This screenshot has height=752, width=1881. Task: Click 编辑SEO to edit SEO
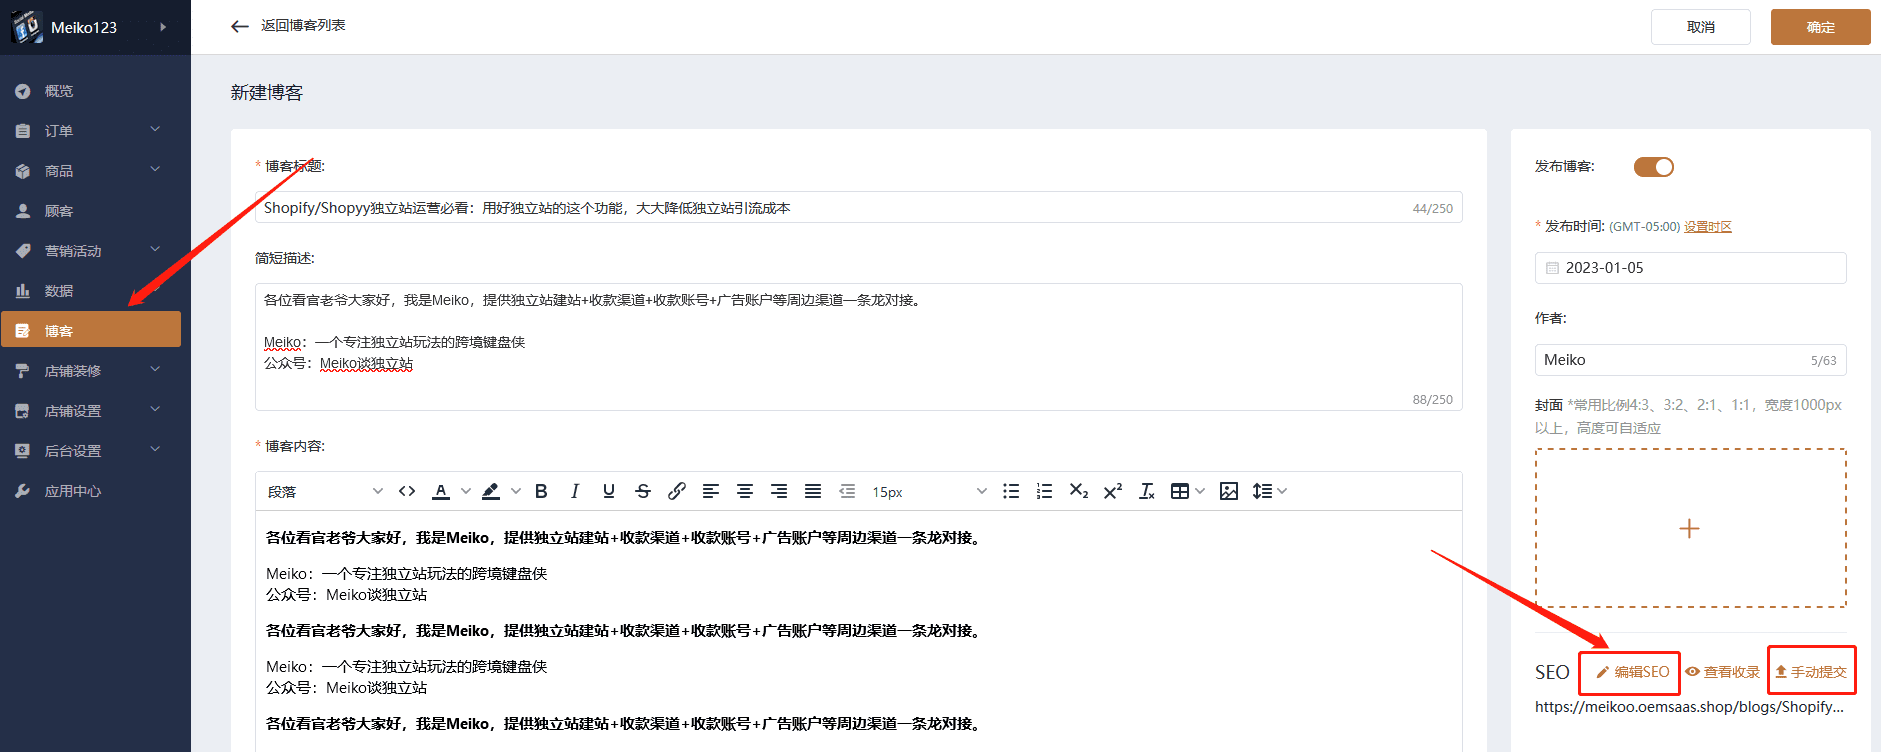point(1632,672)
